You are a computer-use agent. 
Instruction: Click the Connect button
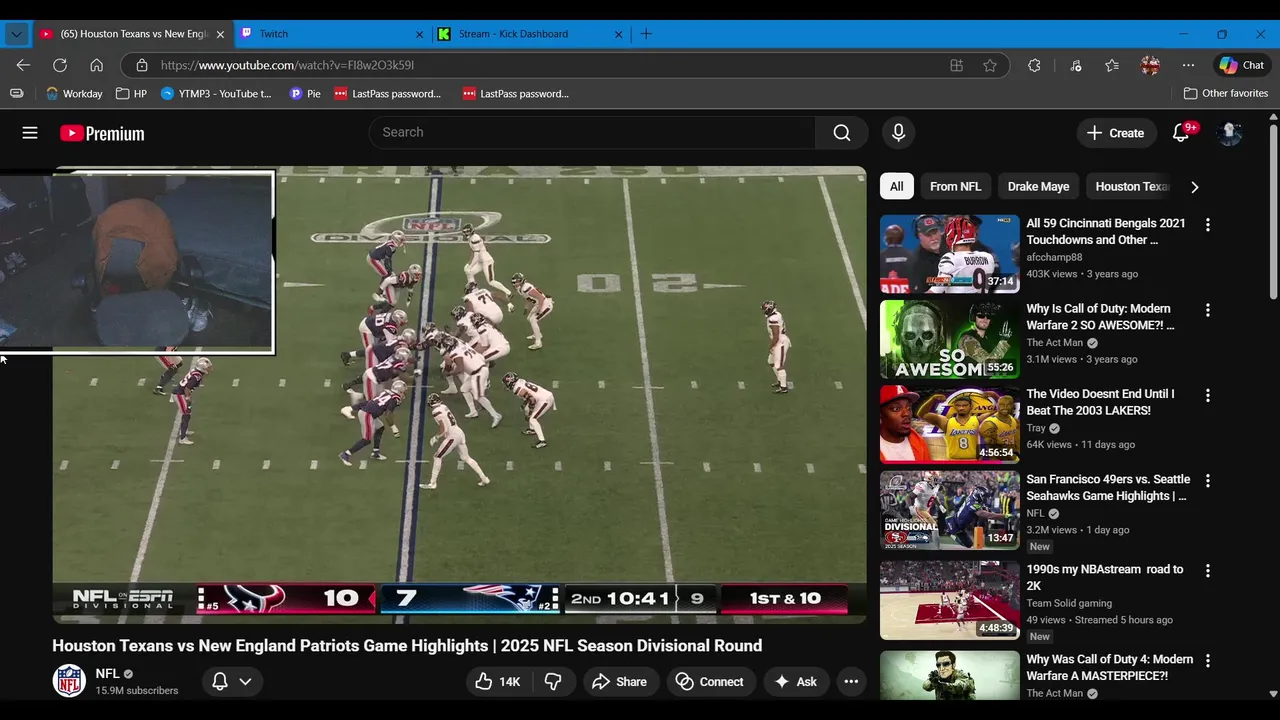pyautogui.click(x=709, y=682)
